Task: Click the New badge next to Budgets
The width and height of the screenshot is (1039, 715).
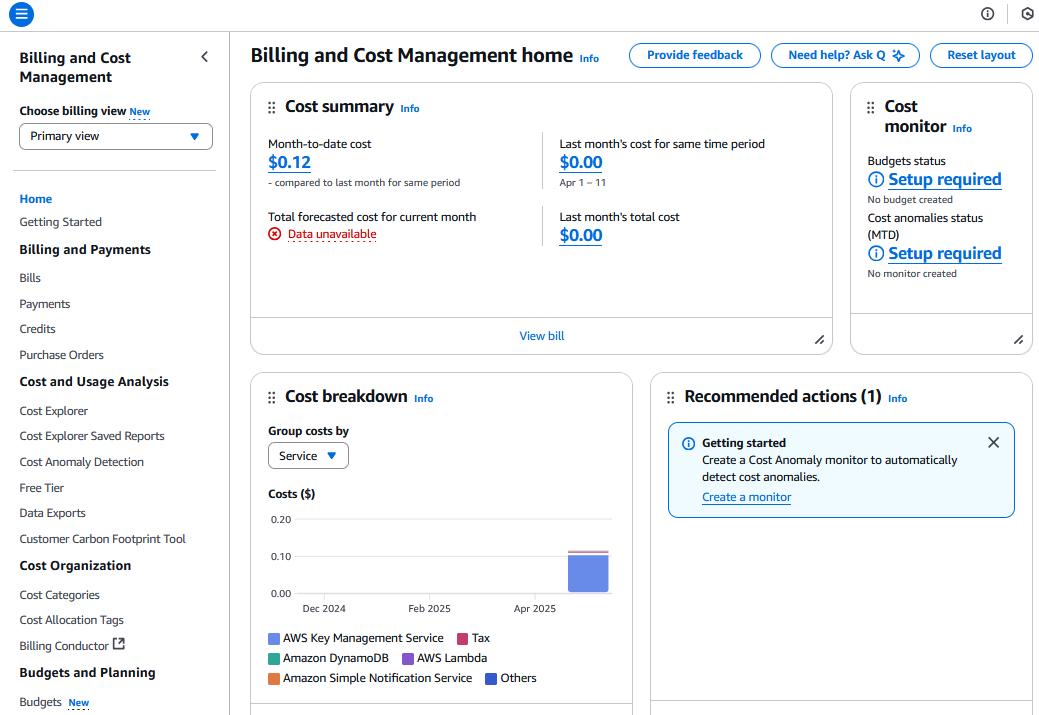Action: [79, 703]
